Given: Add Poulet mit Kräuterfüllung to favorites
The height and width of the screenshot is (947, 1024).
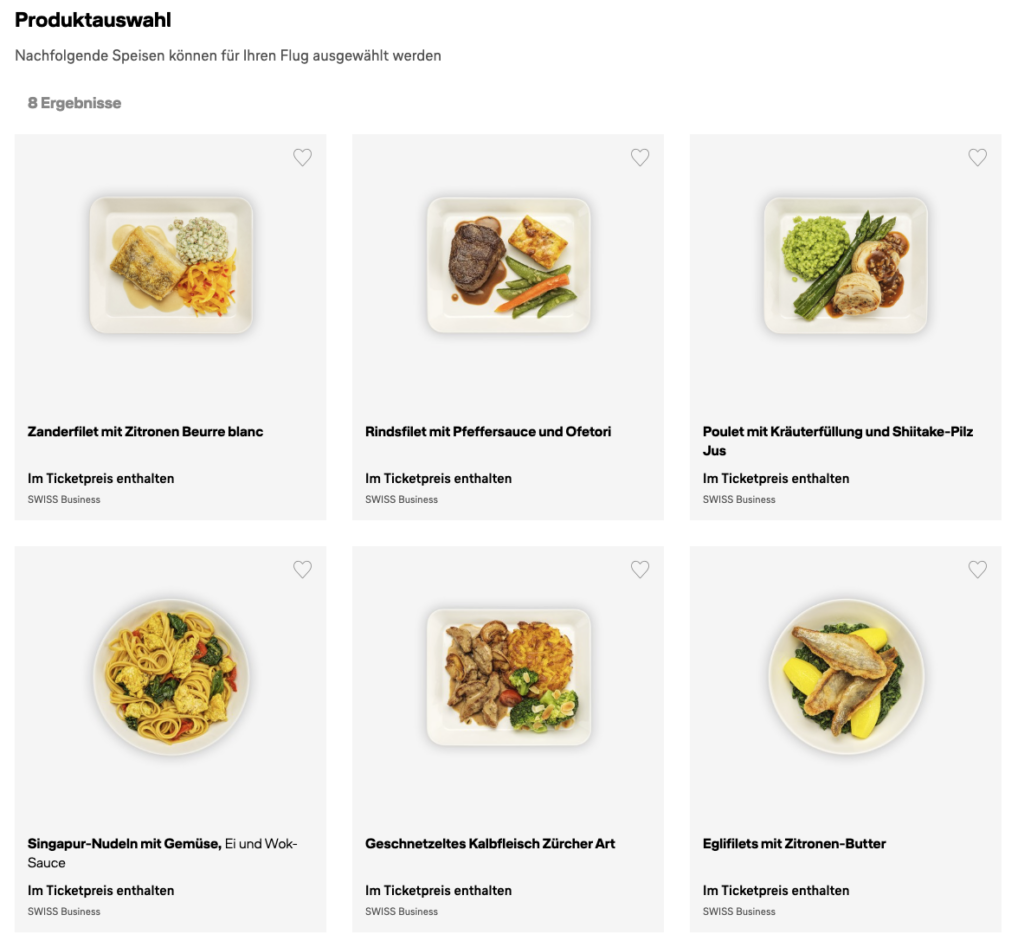Looking at the screenshot, I should tap(977, 157).
